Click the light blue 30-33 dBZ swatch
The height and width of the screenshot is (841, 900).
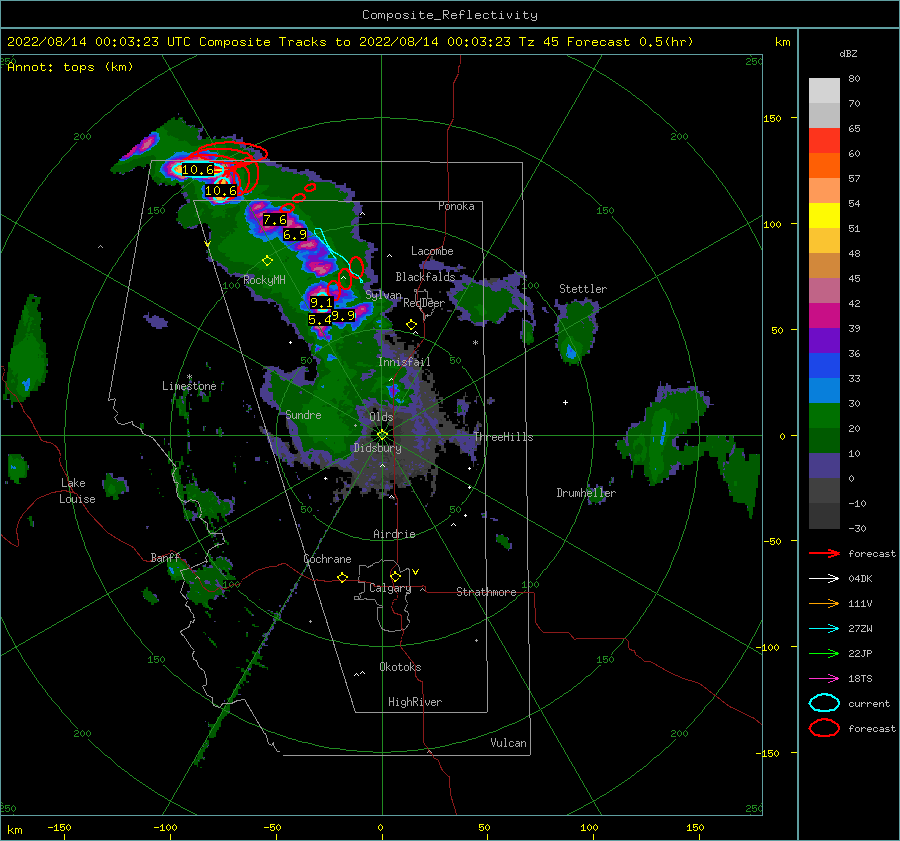(x=824, y=391)
